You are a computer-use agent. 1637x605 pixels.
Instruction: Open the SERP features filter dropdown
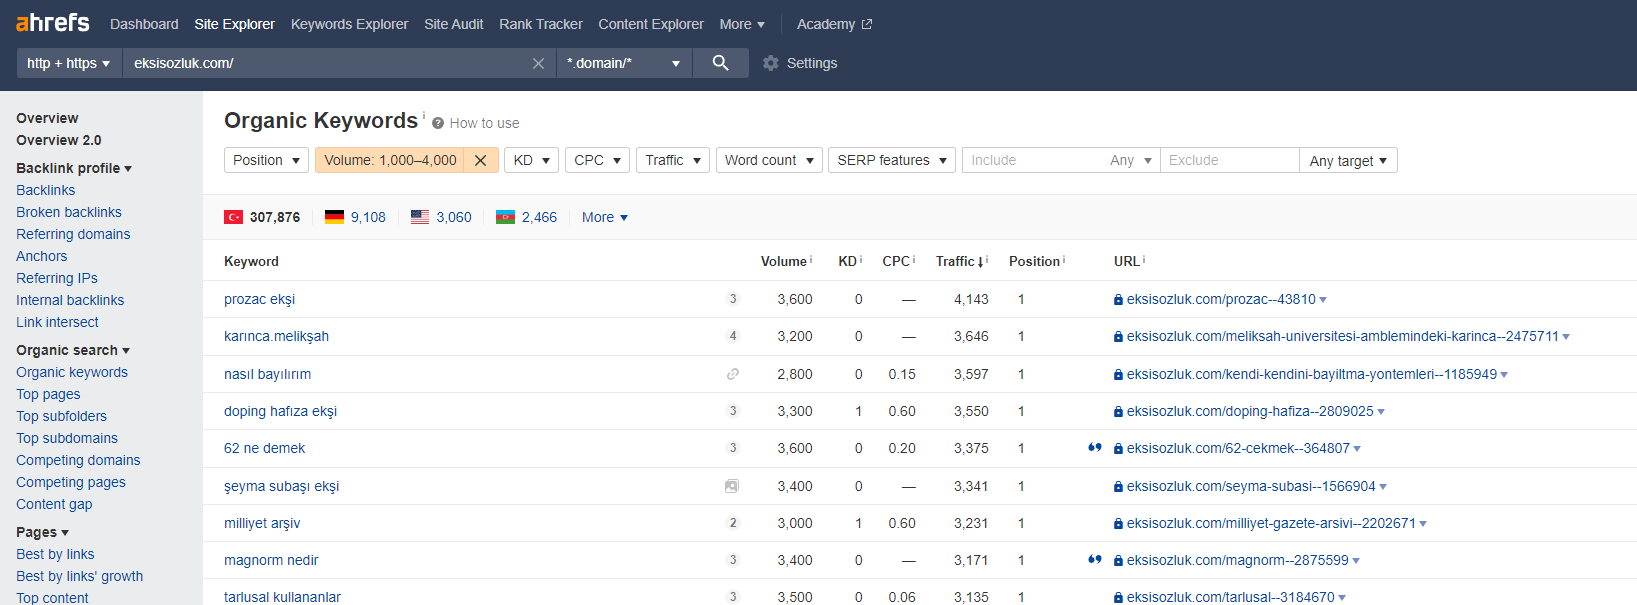point(892,160)
